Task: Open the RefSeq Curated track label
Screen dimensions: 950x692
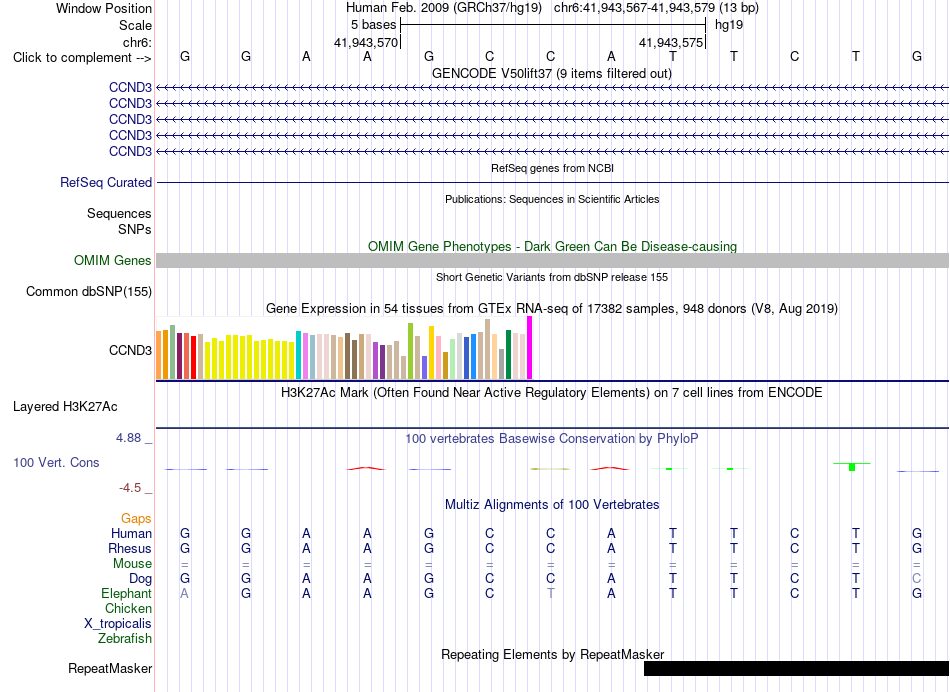Action: [106, 182]
